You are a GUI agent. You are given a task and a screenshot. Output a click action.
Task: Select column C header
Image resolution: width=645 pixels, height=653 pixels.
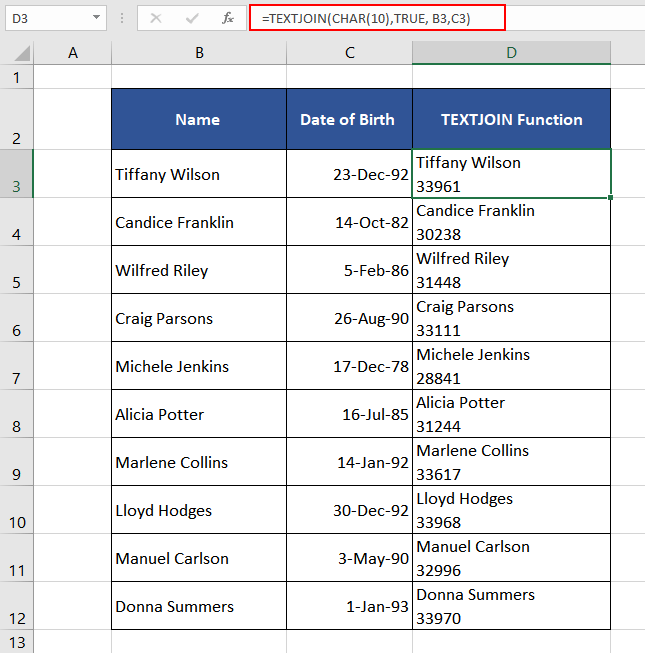[349, 53]
